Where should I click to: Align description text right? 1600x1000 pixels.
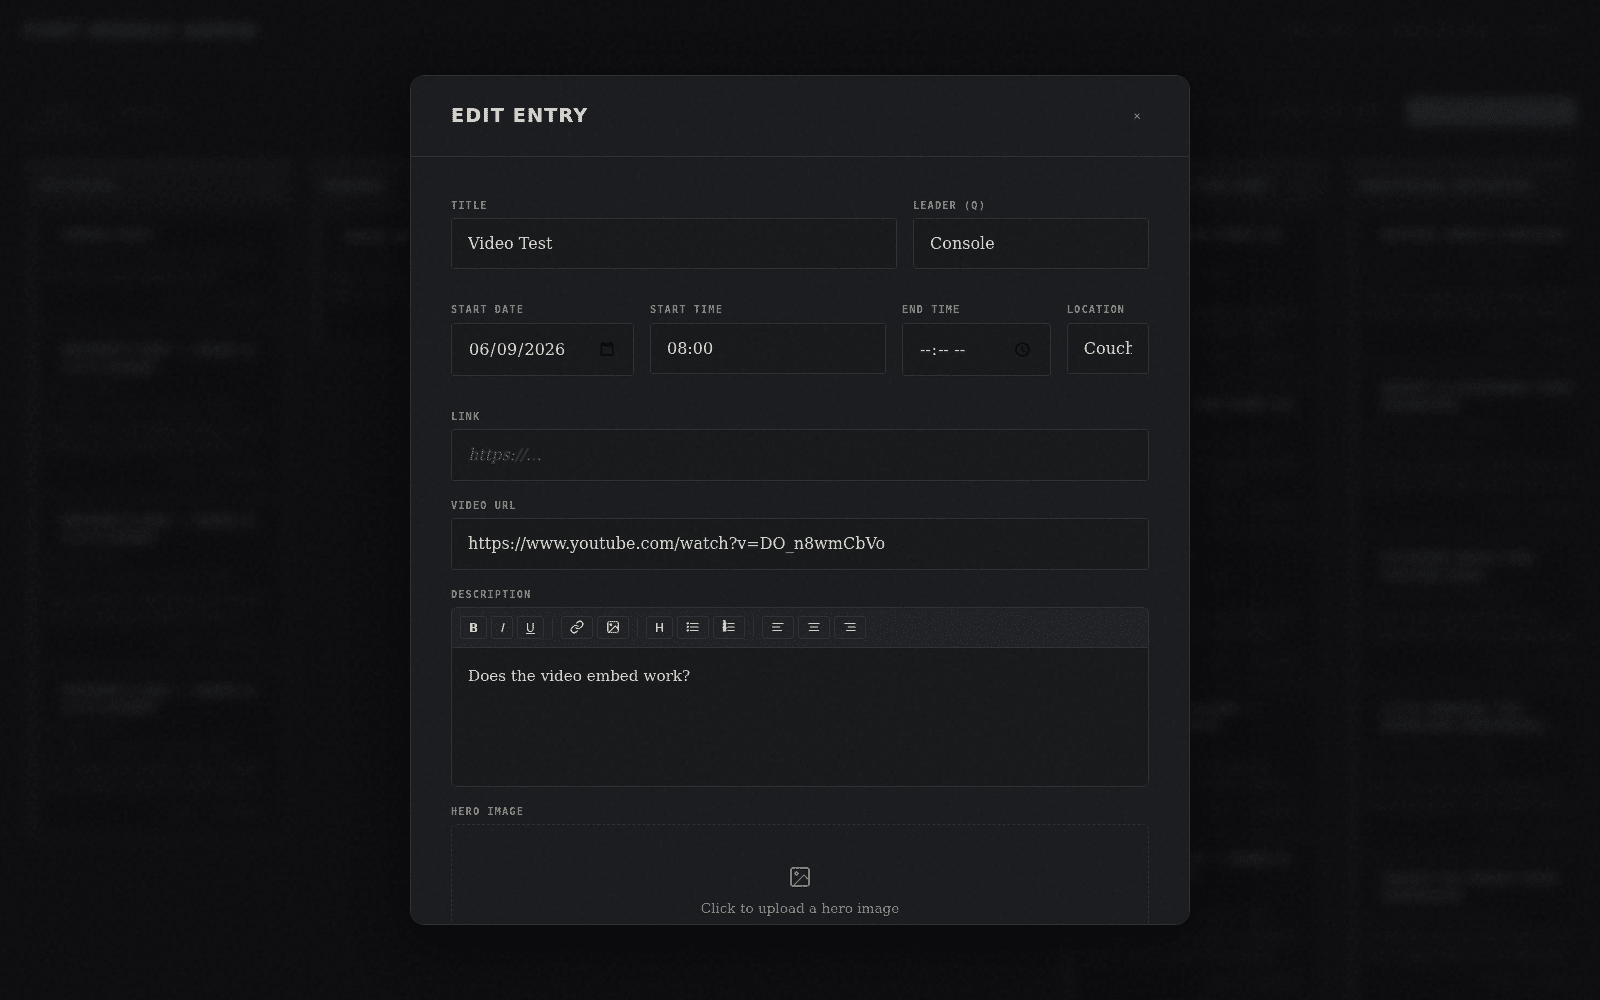tap(850, 627)
